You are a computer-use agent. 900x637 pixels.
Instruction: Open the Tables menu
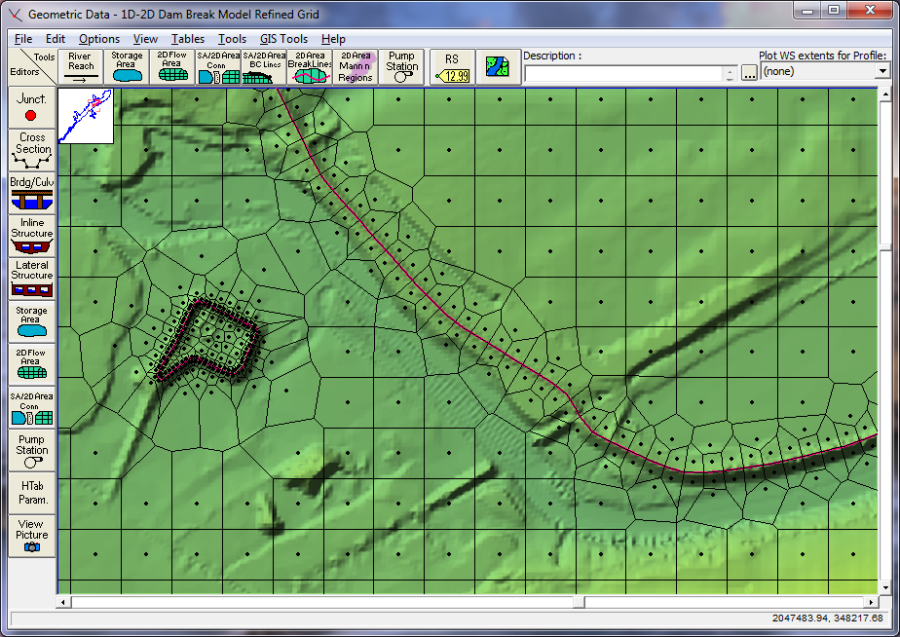(188, 39)
